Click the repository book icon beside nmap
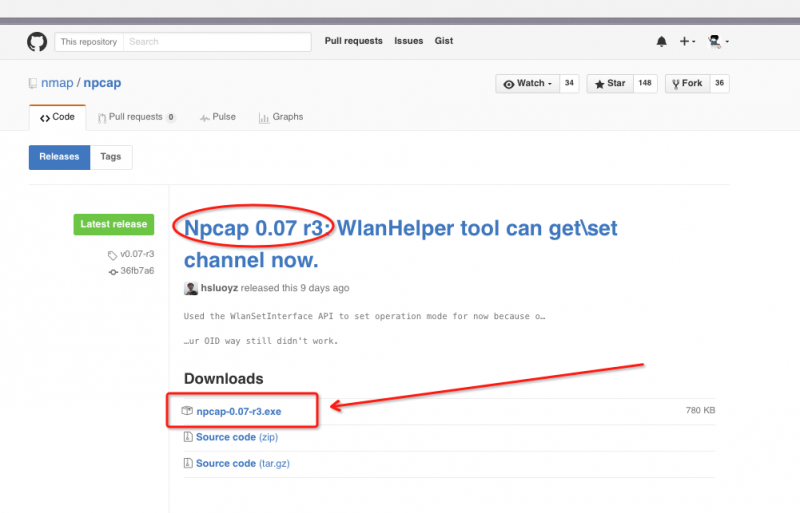The width and height of the screenshot is (800, 513). tap(33, 83)
